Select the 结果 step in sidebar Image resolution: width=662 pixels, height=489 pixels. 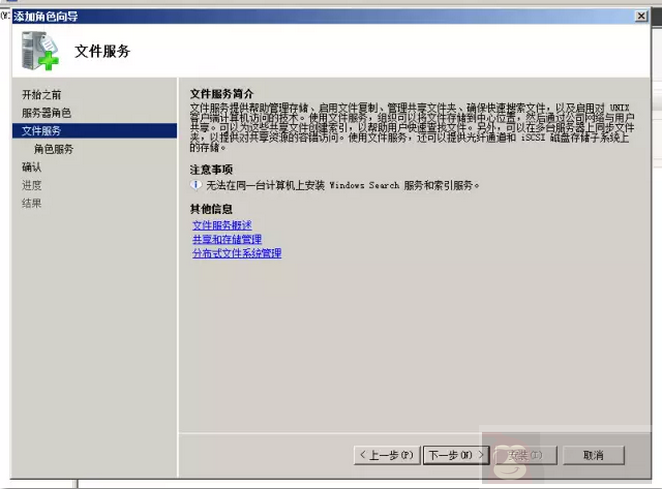tap(32, 204)
